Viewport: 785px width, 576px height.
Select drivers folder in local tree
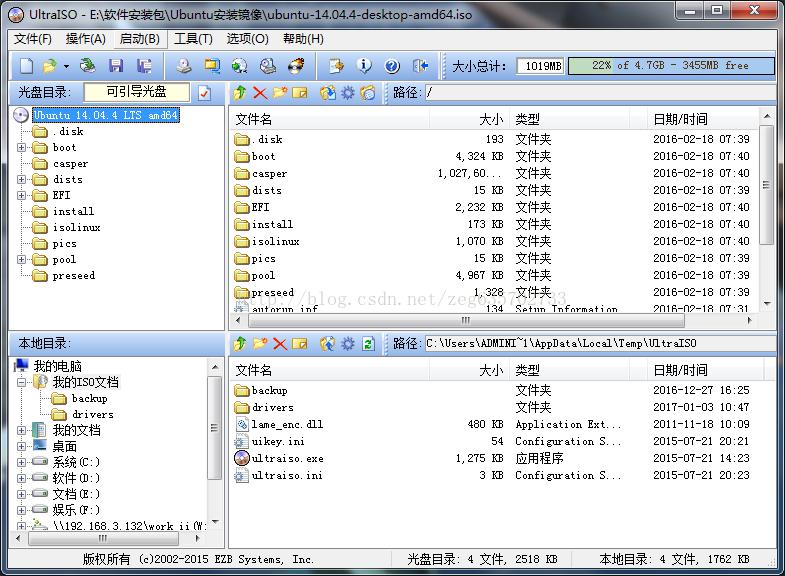[93, 415]
